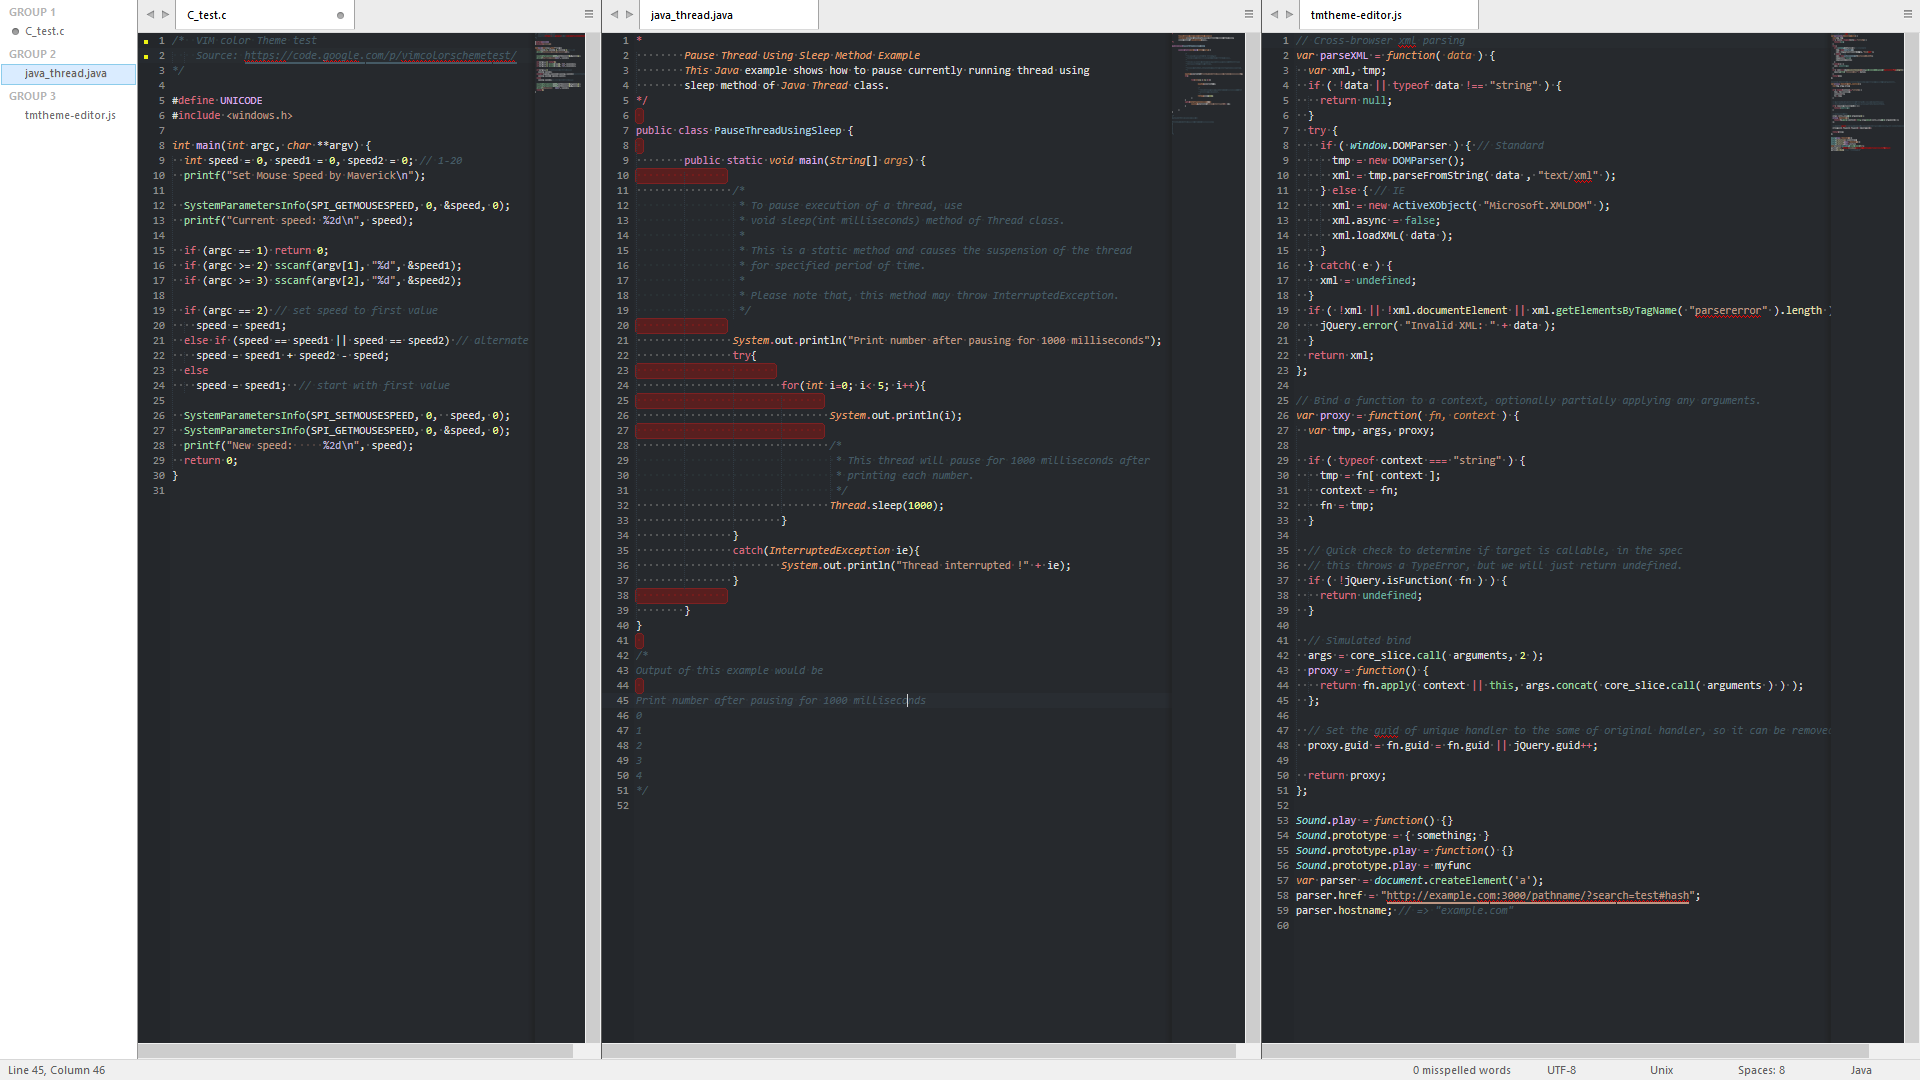Screen dimensions: 1920x1080
Task: Click unsaved dot on C_test.c tab
Action: point(340,15)
